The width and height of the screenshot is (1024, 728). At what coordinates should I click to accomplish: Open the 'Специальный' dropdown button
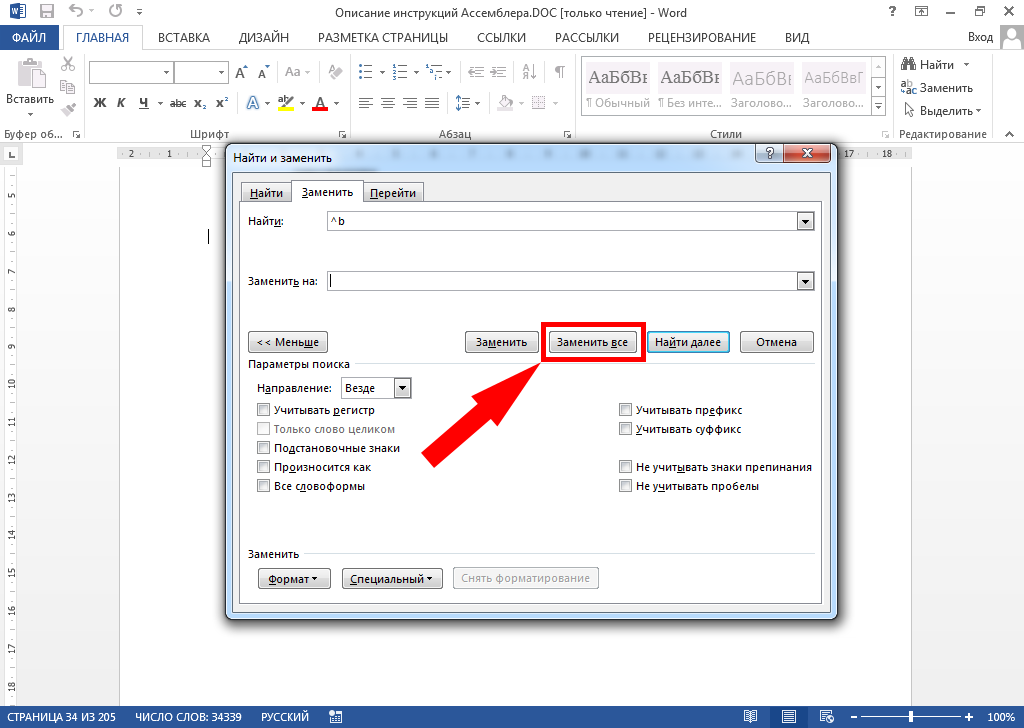click(x=392, y=579)
